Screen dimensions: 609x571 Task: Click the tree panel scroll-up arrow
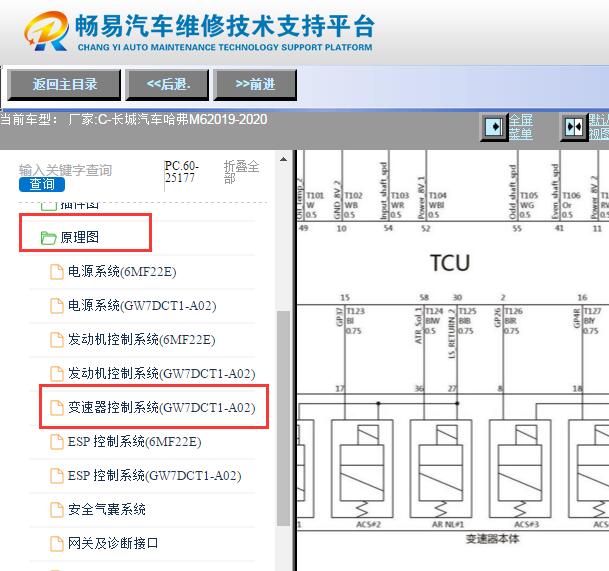pos(284,159)
